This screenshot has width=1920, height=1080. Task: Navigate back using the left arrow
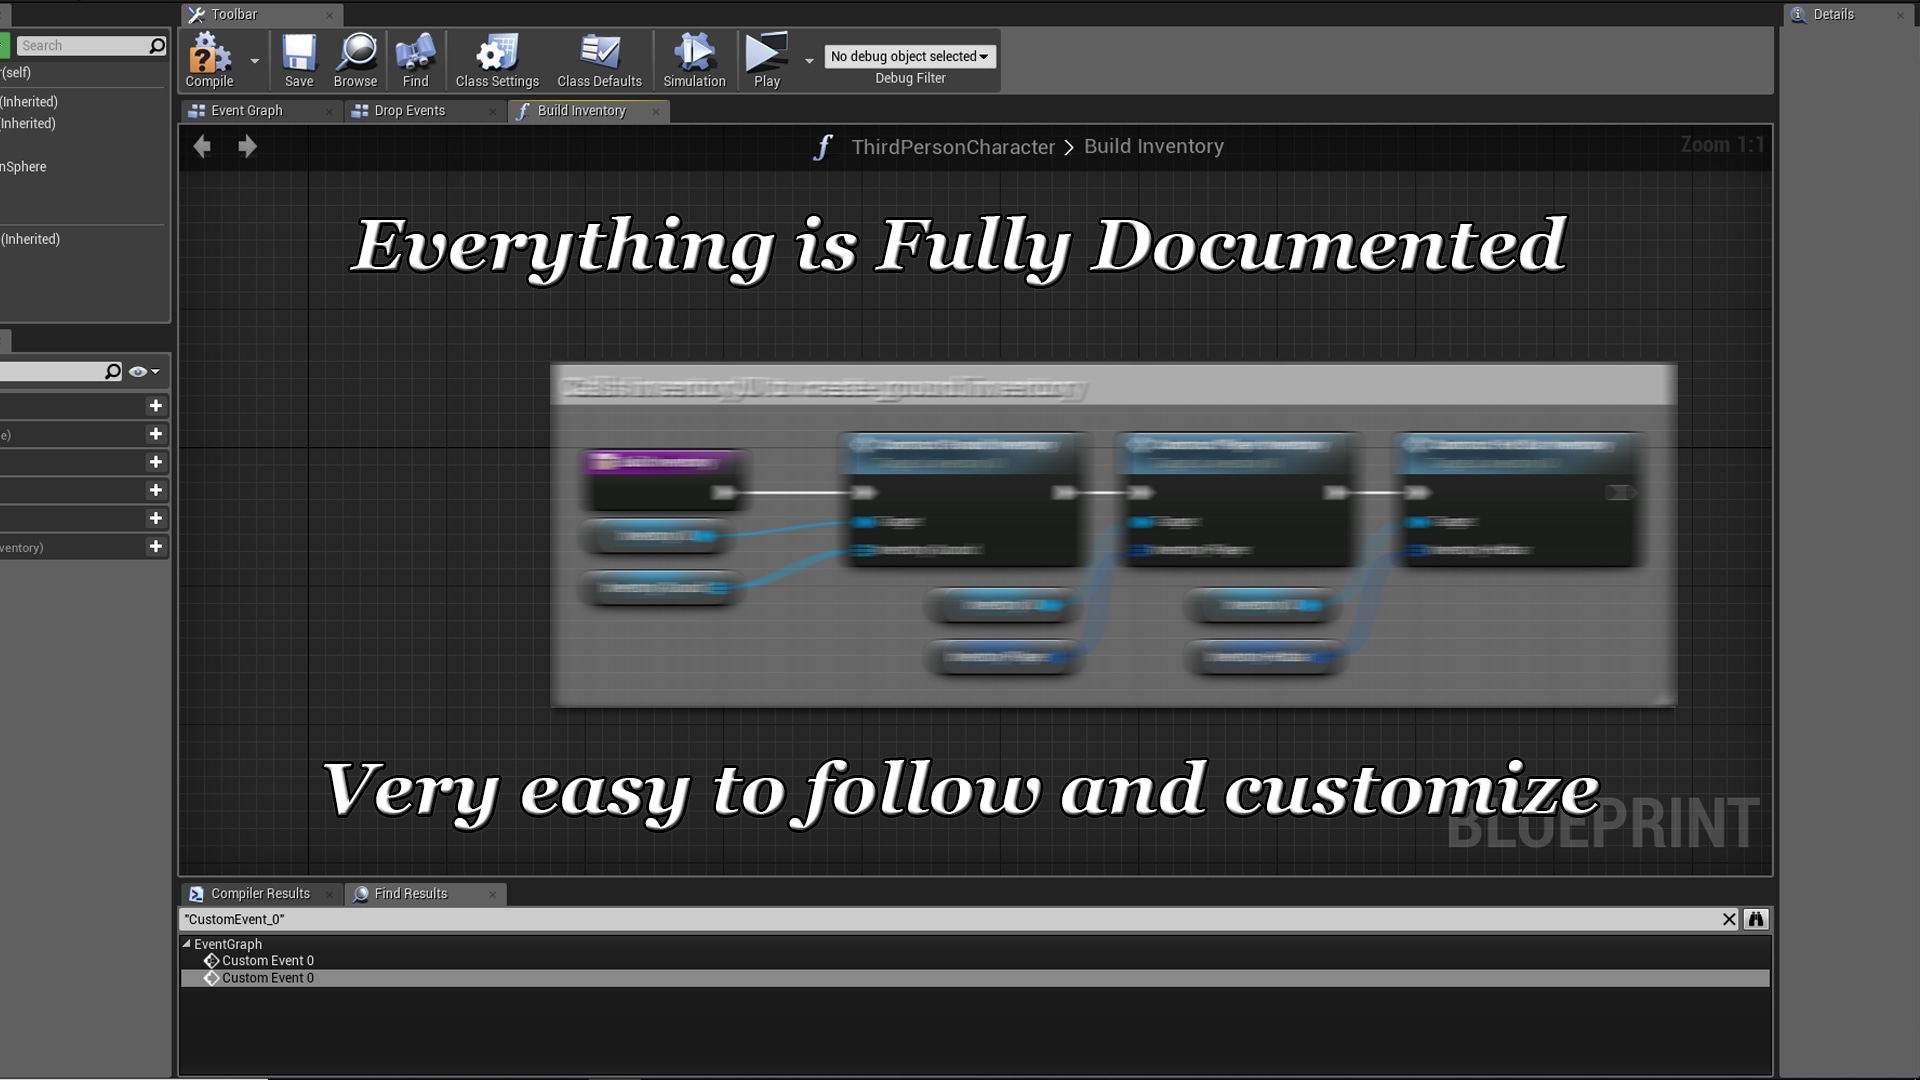pyautogui.click(x=202, y=146)
